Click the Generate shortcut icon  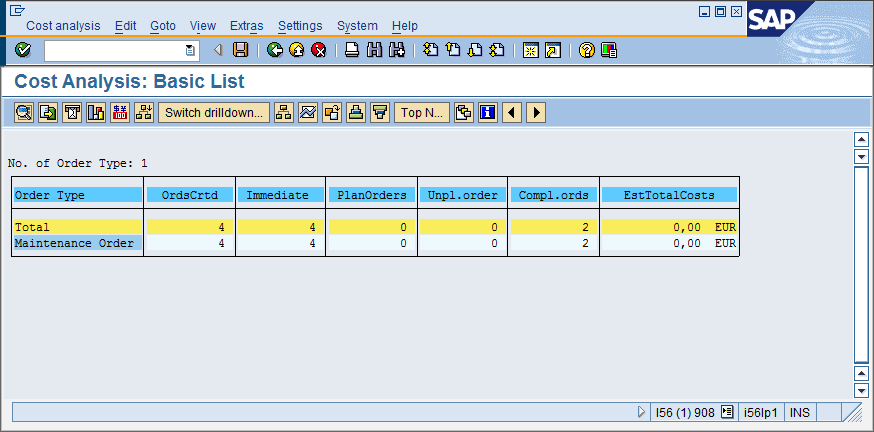[x=553, y=50]
